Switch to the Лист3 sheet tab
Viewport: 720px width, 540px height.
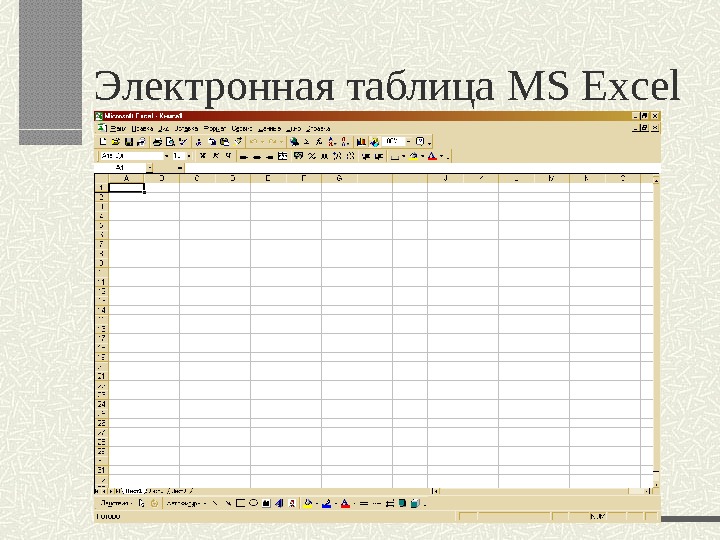click(x=178, y=491)
